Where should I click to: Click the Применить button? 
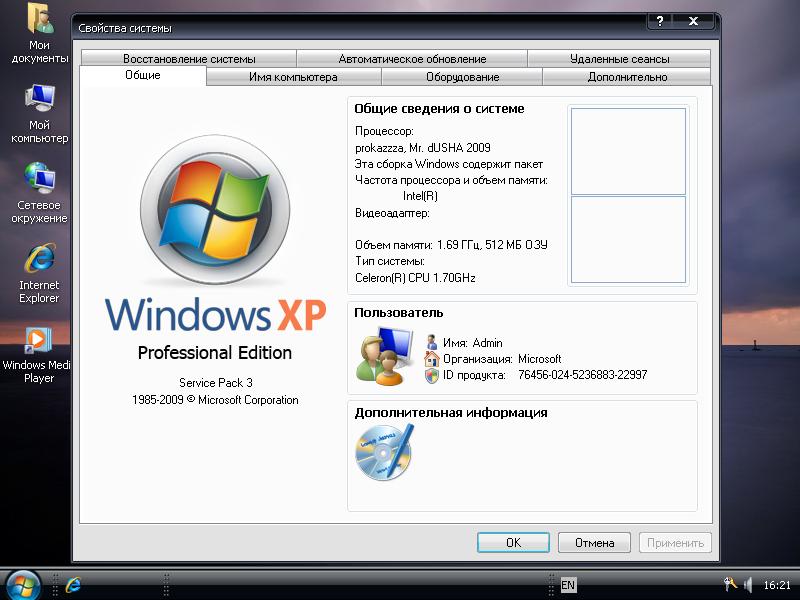pyautogui.click(x=675, y=542)
